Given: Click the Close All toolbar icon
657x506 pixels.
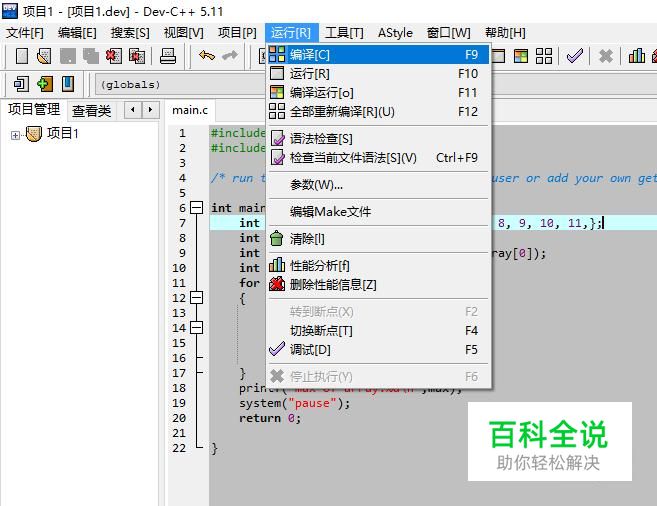Looking at the screenshot, I should (x=137, y=56).
